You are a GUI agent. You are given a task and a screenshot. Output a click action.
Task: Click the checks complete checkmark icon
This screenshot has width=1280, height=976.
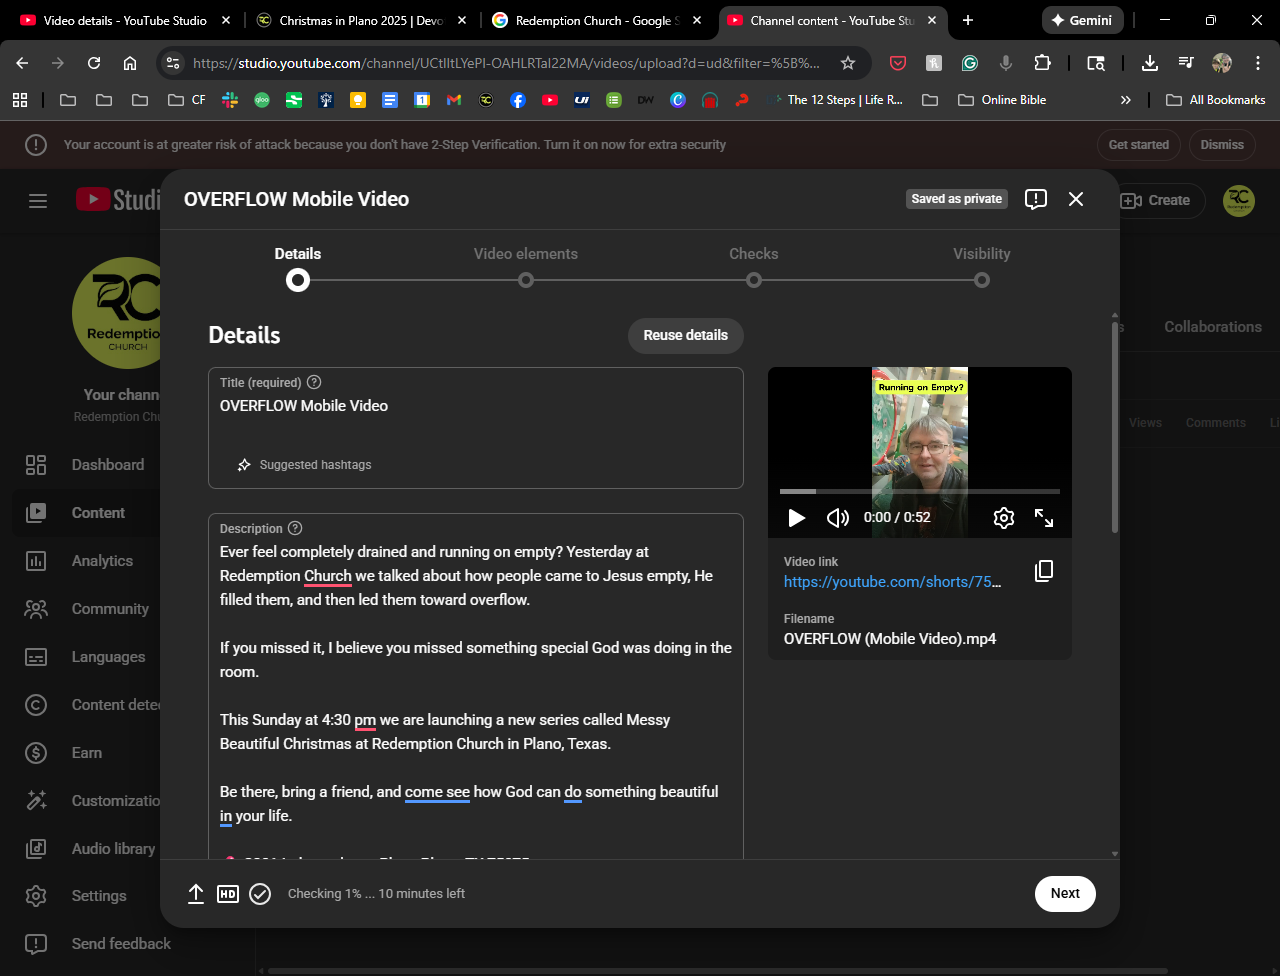point(260,894)
